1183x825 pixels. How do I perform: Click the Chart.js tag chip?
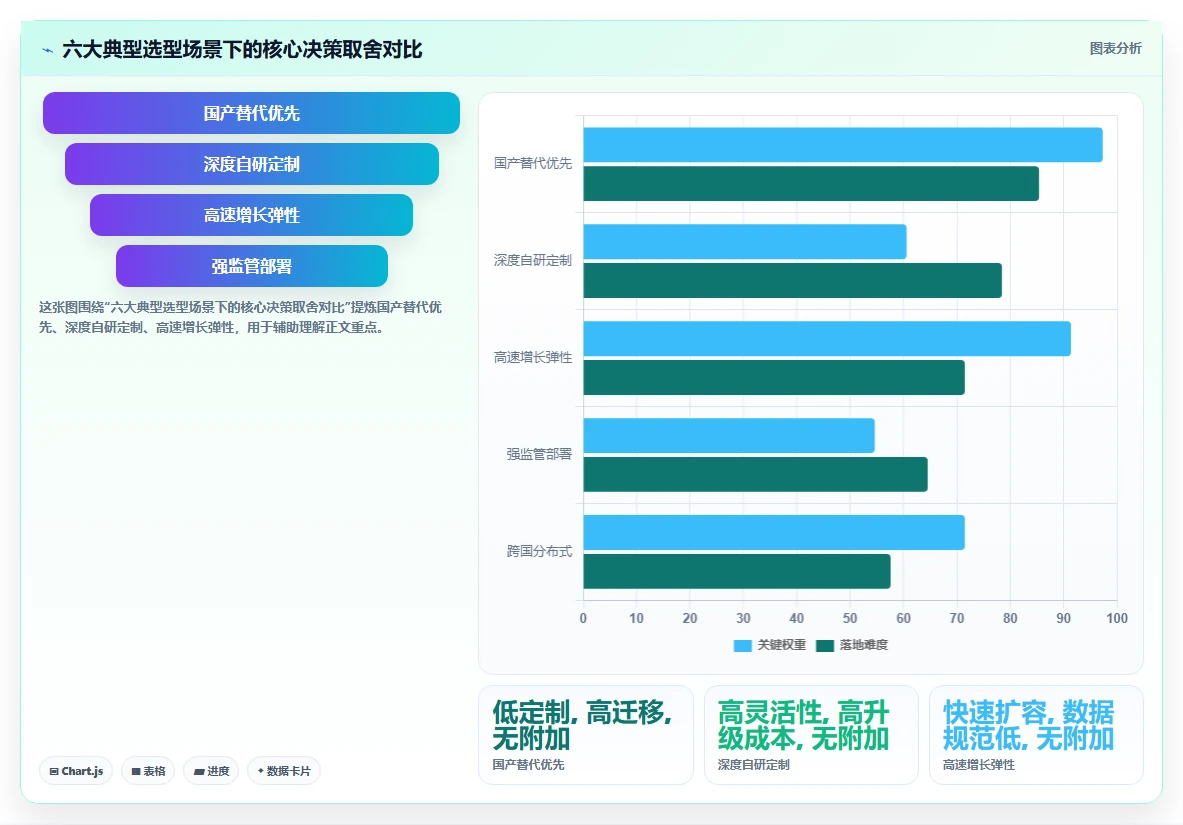coord(76,771)
